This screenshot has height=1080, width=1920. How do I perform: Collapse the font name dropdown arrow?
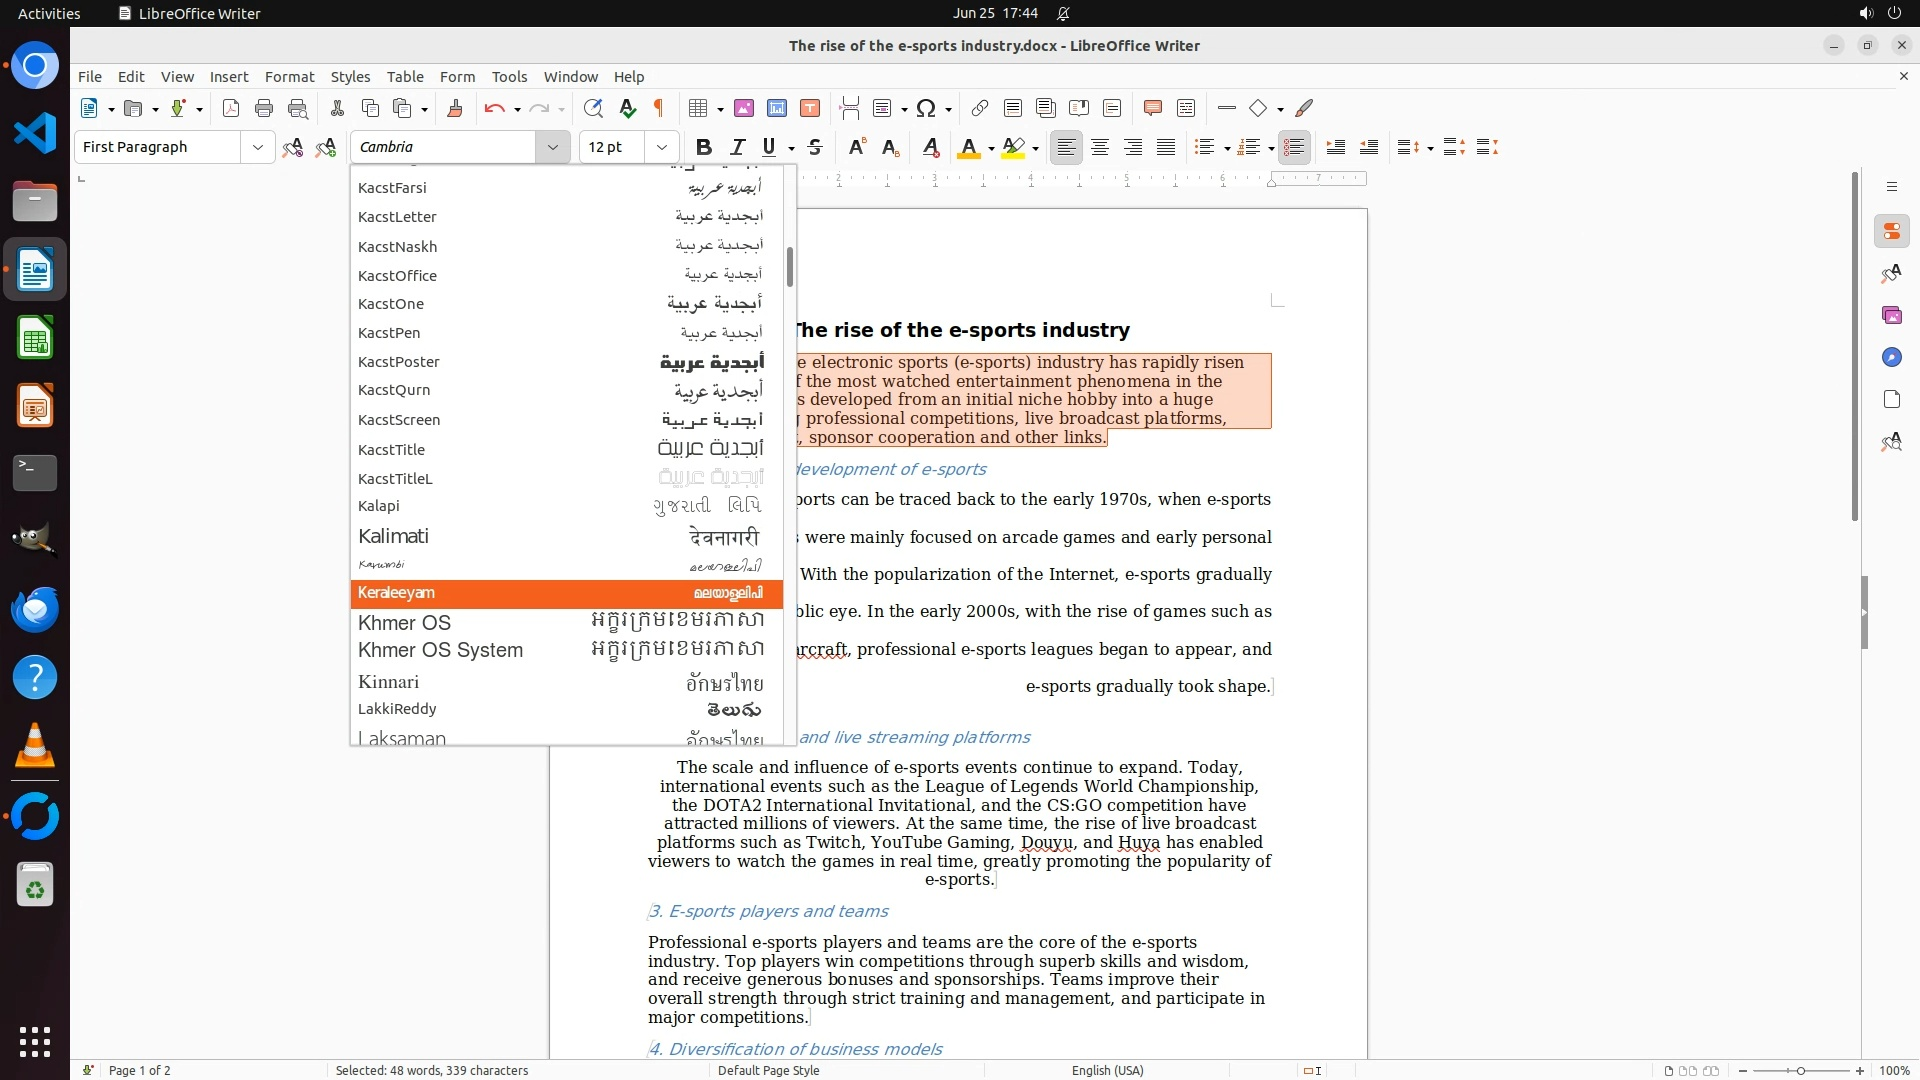pos(552,147)
